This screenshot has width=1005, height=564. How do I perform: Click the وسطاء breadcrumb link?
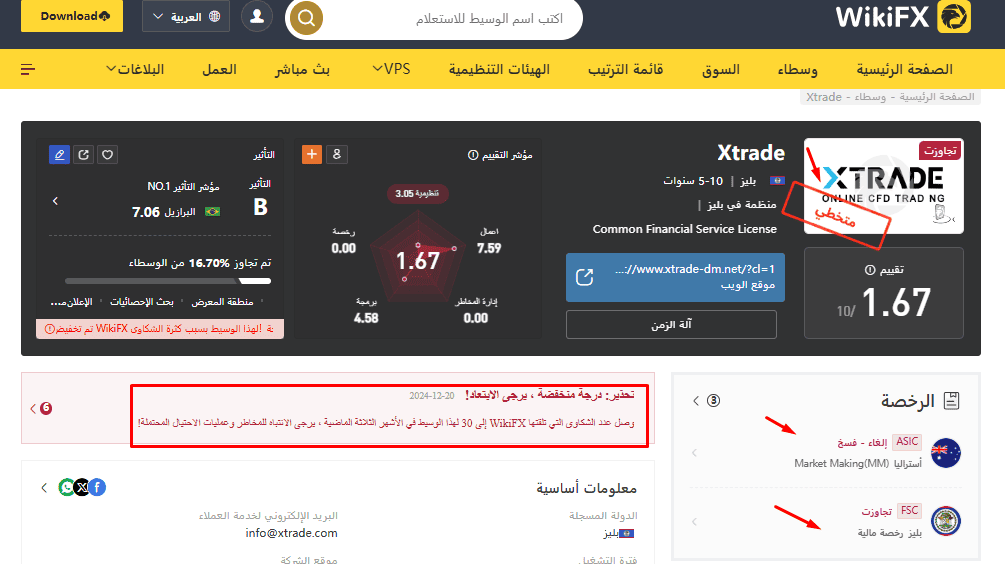[x=870, y=97]
